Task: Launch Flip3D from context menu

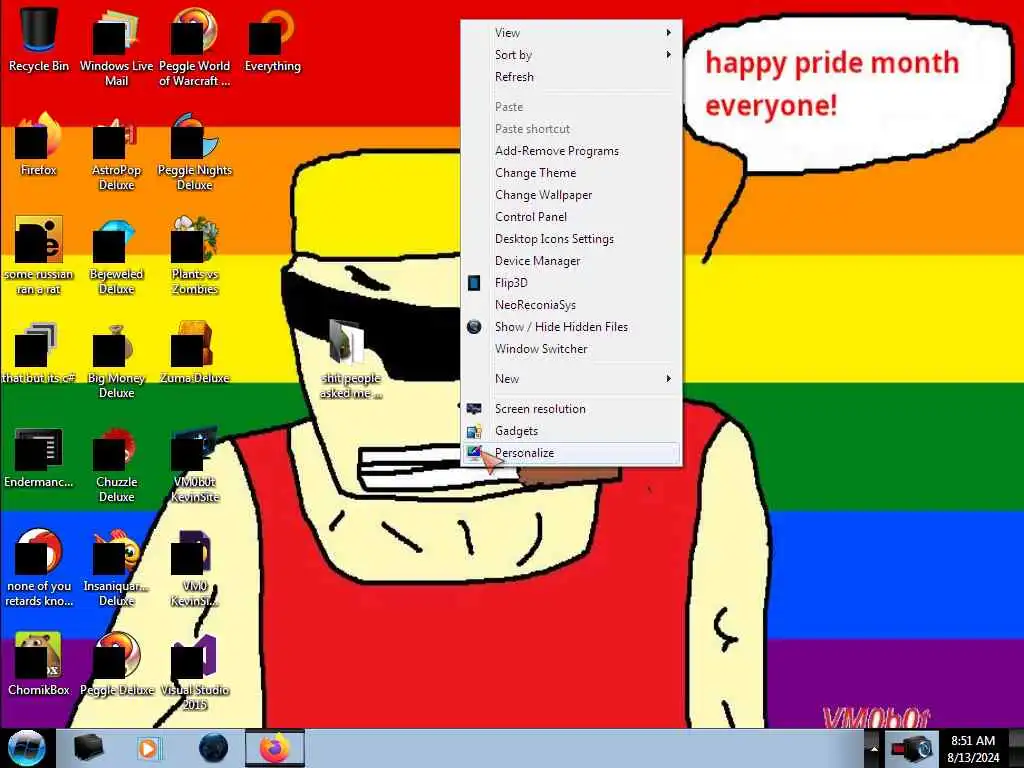Action: 572,283
